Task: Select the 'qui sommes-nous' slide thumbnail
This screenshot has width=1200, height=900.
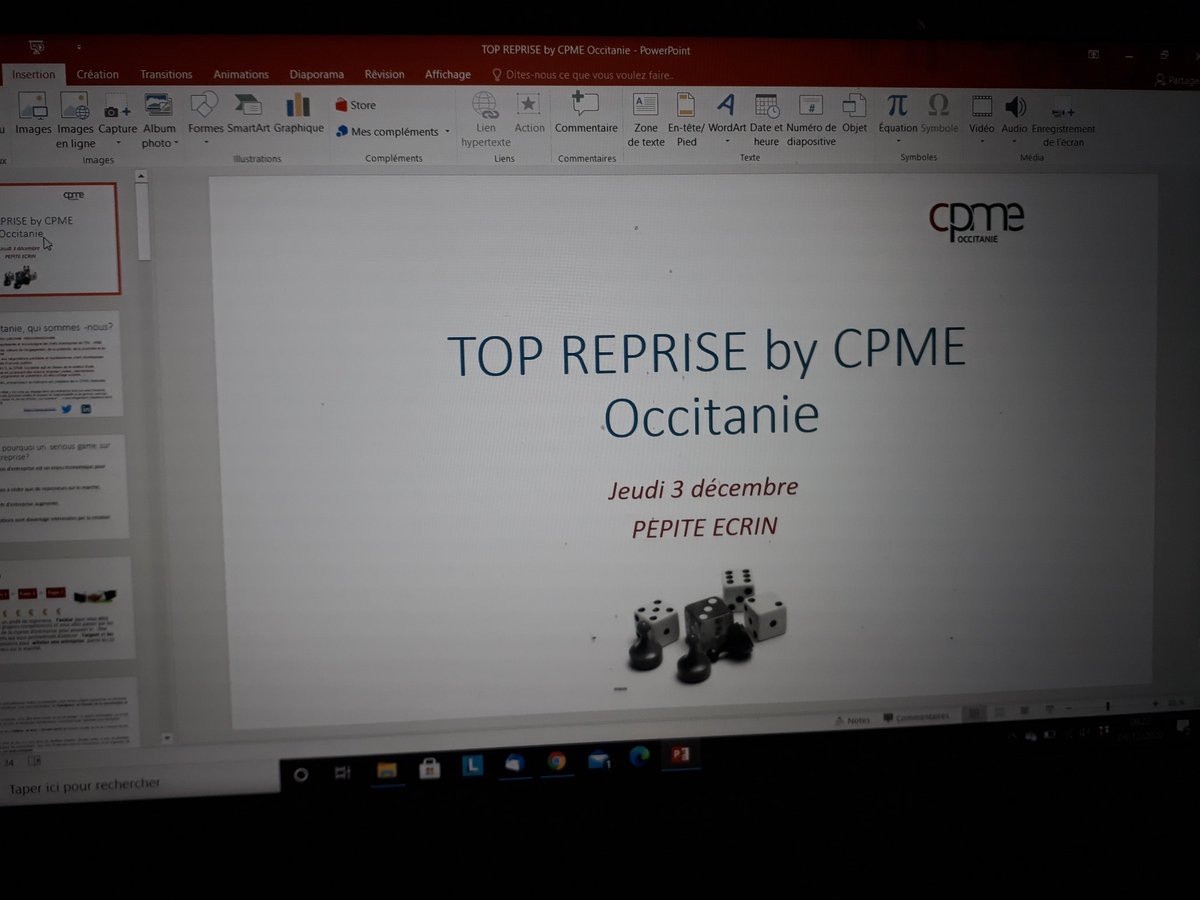Action: [60, 364]
